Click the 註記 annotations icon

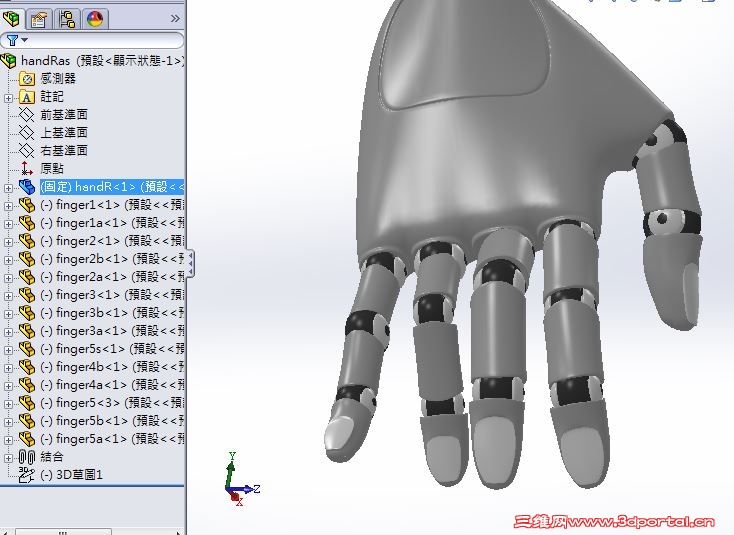[27, 97]
